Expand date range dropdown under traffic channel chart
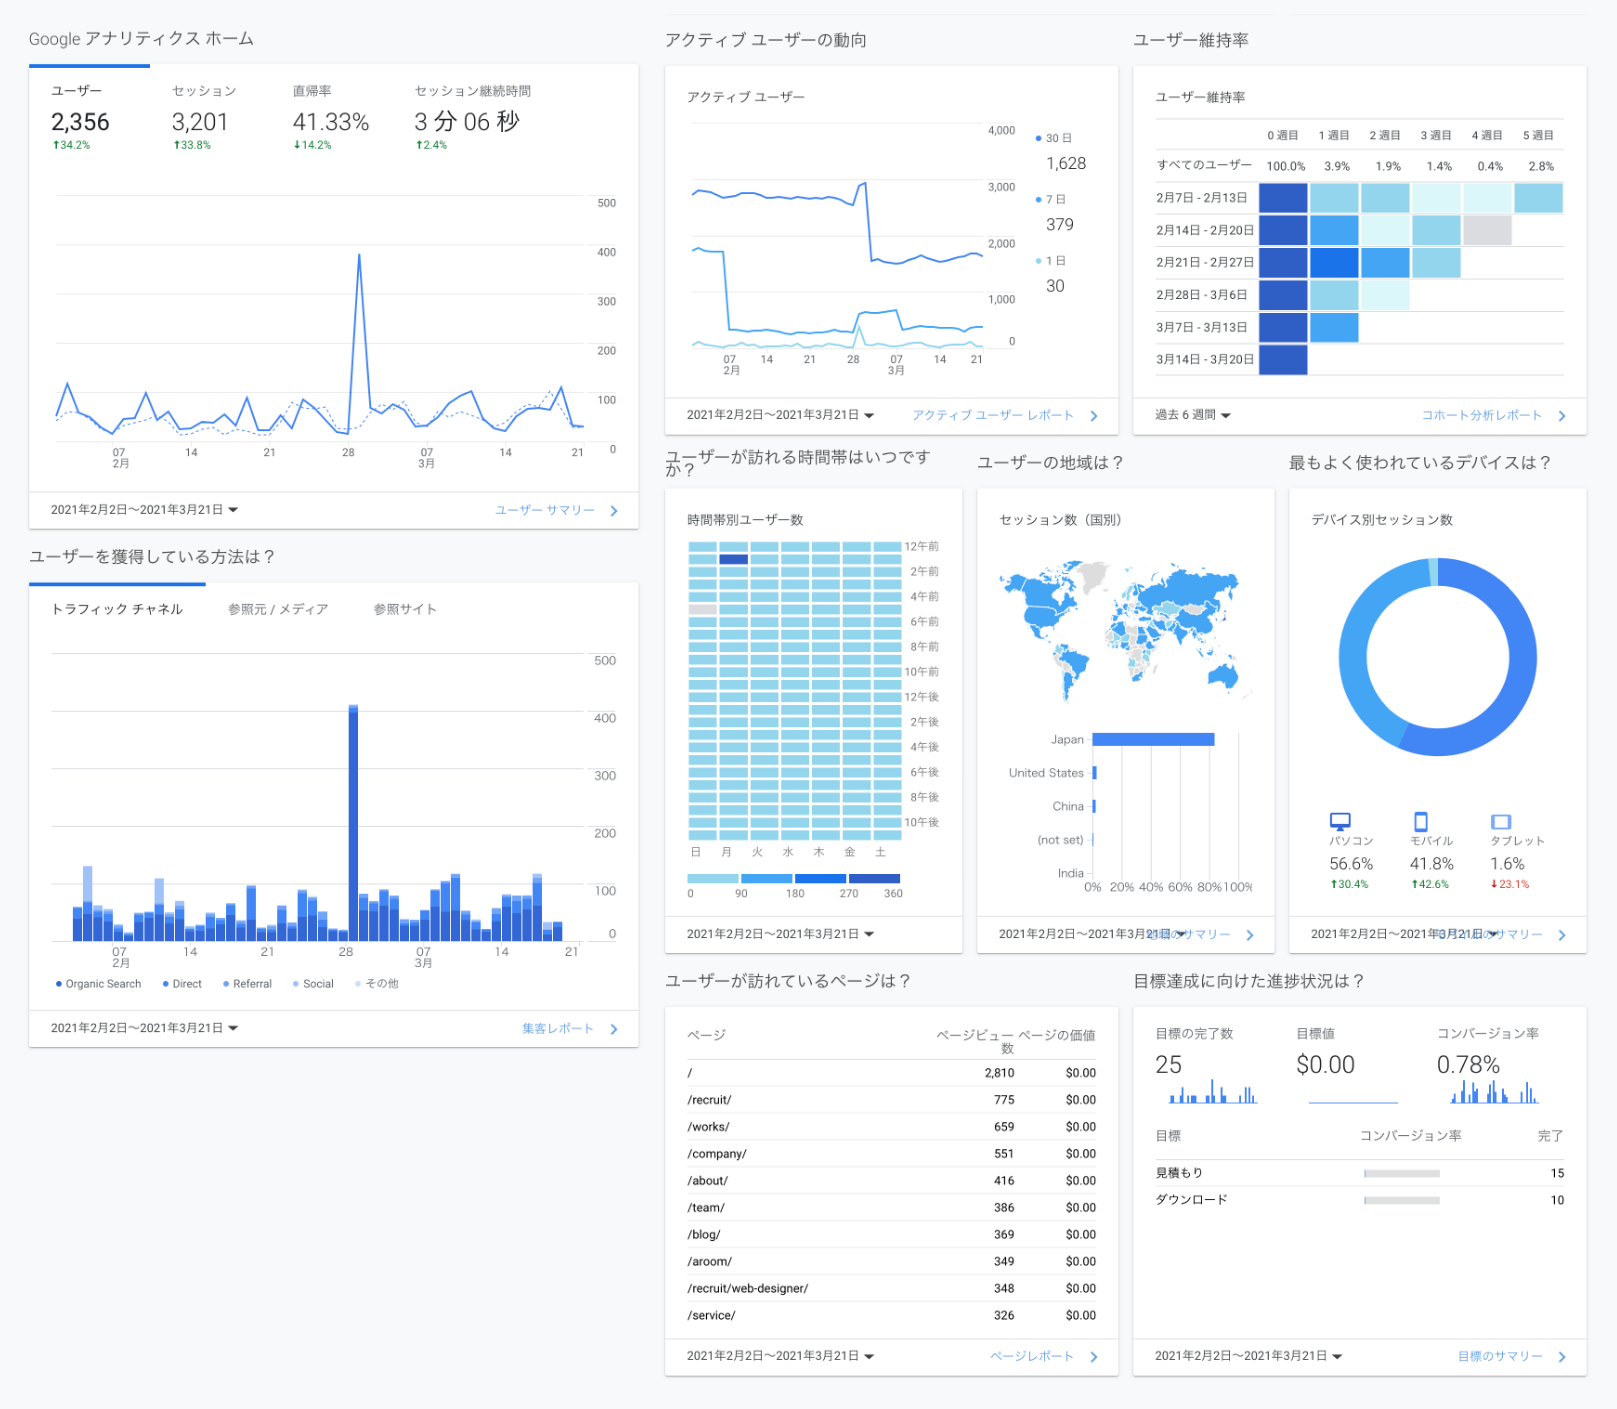 pyautogui.click(x=144, y=1028)
